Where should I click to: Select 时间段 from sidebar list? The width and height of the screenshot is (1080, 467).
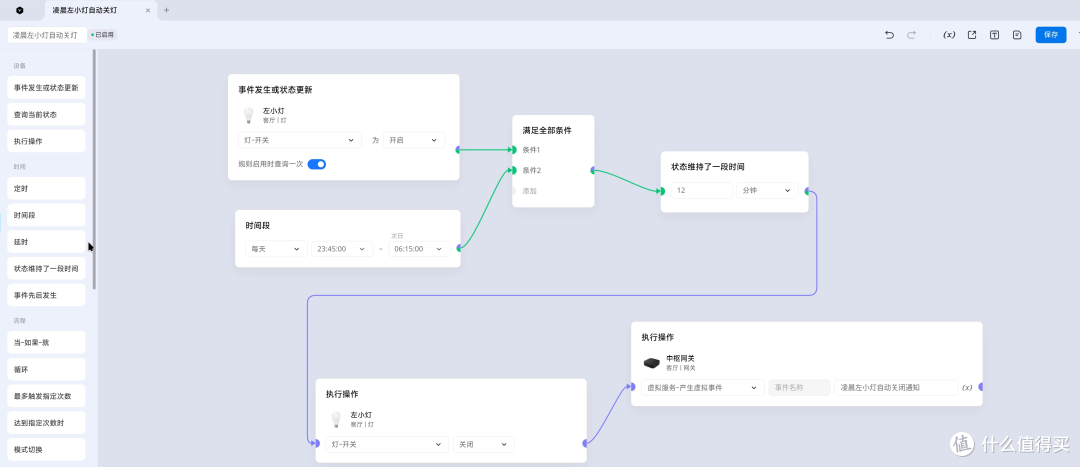pos(46,215)
